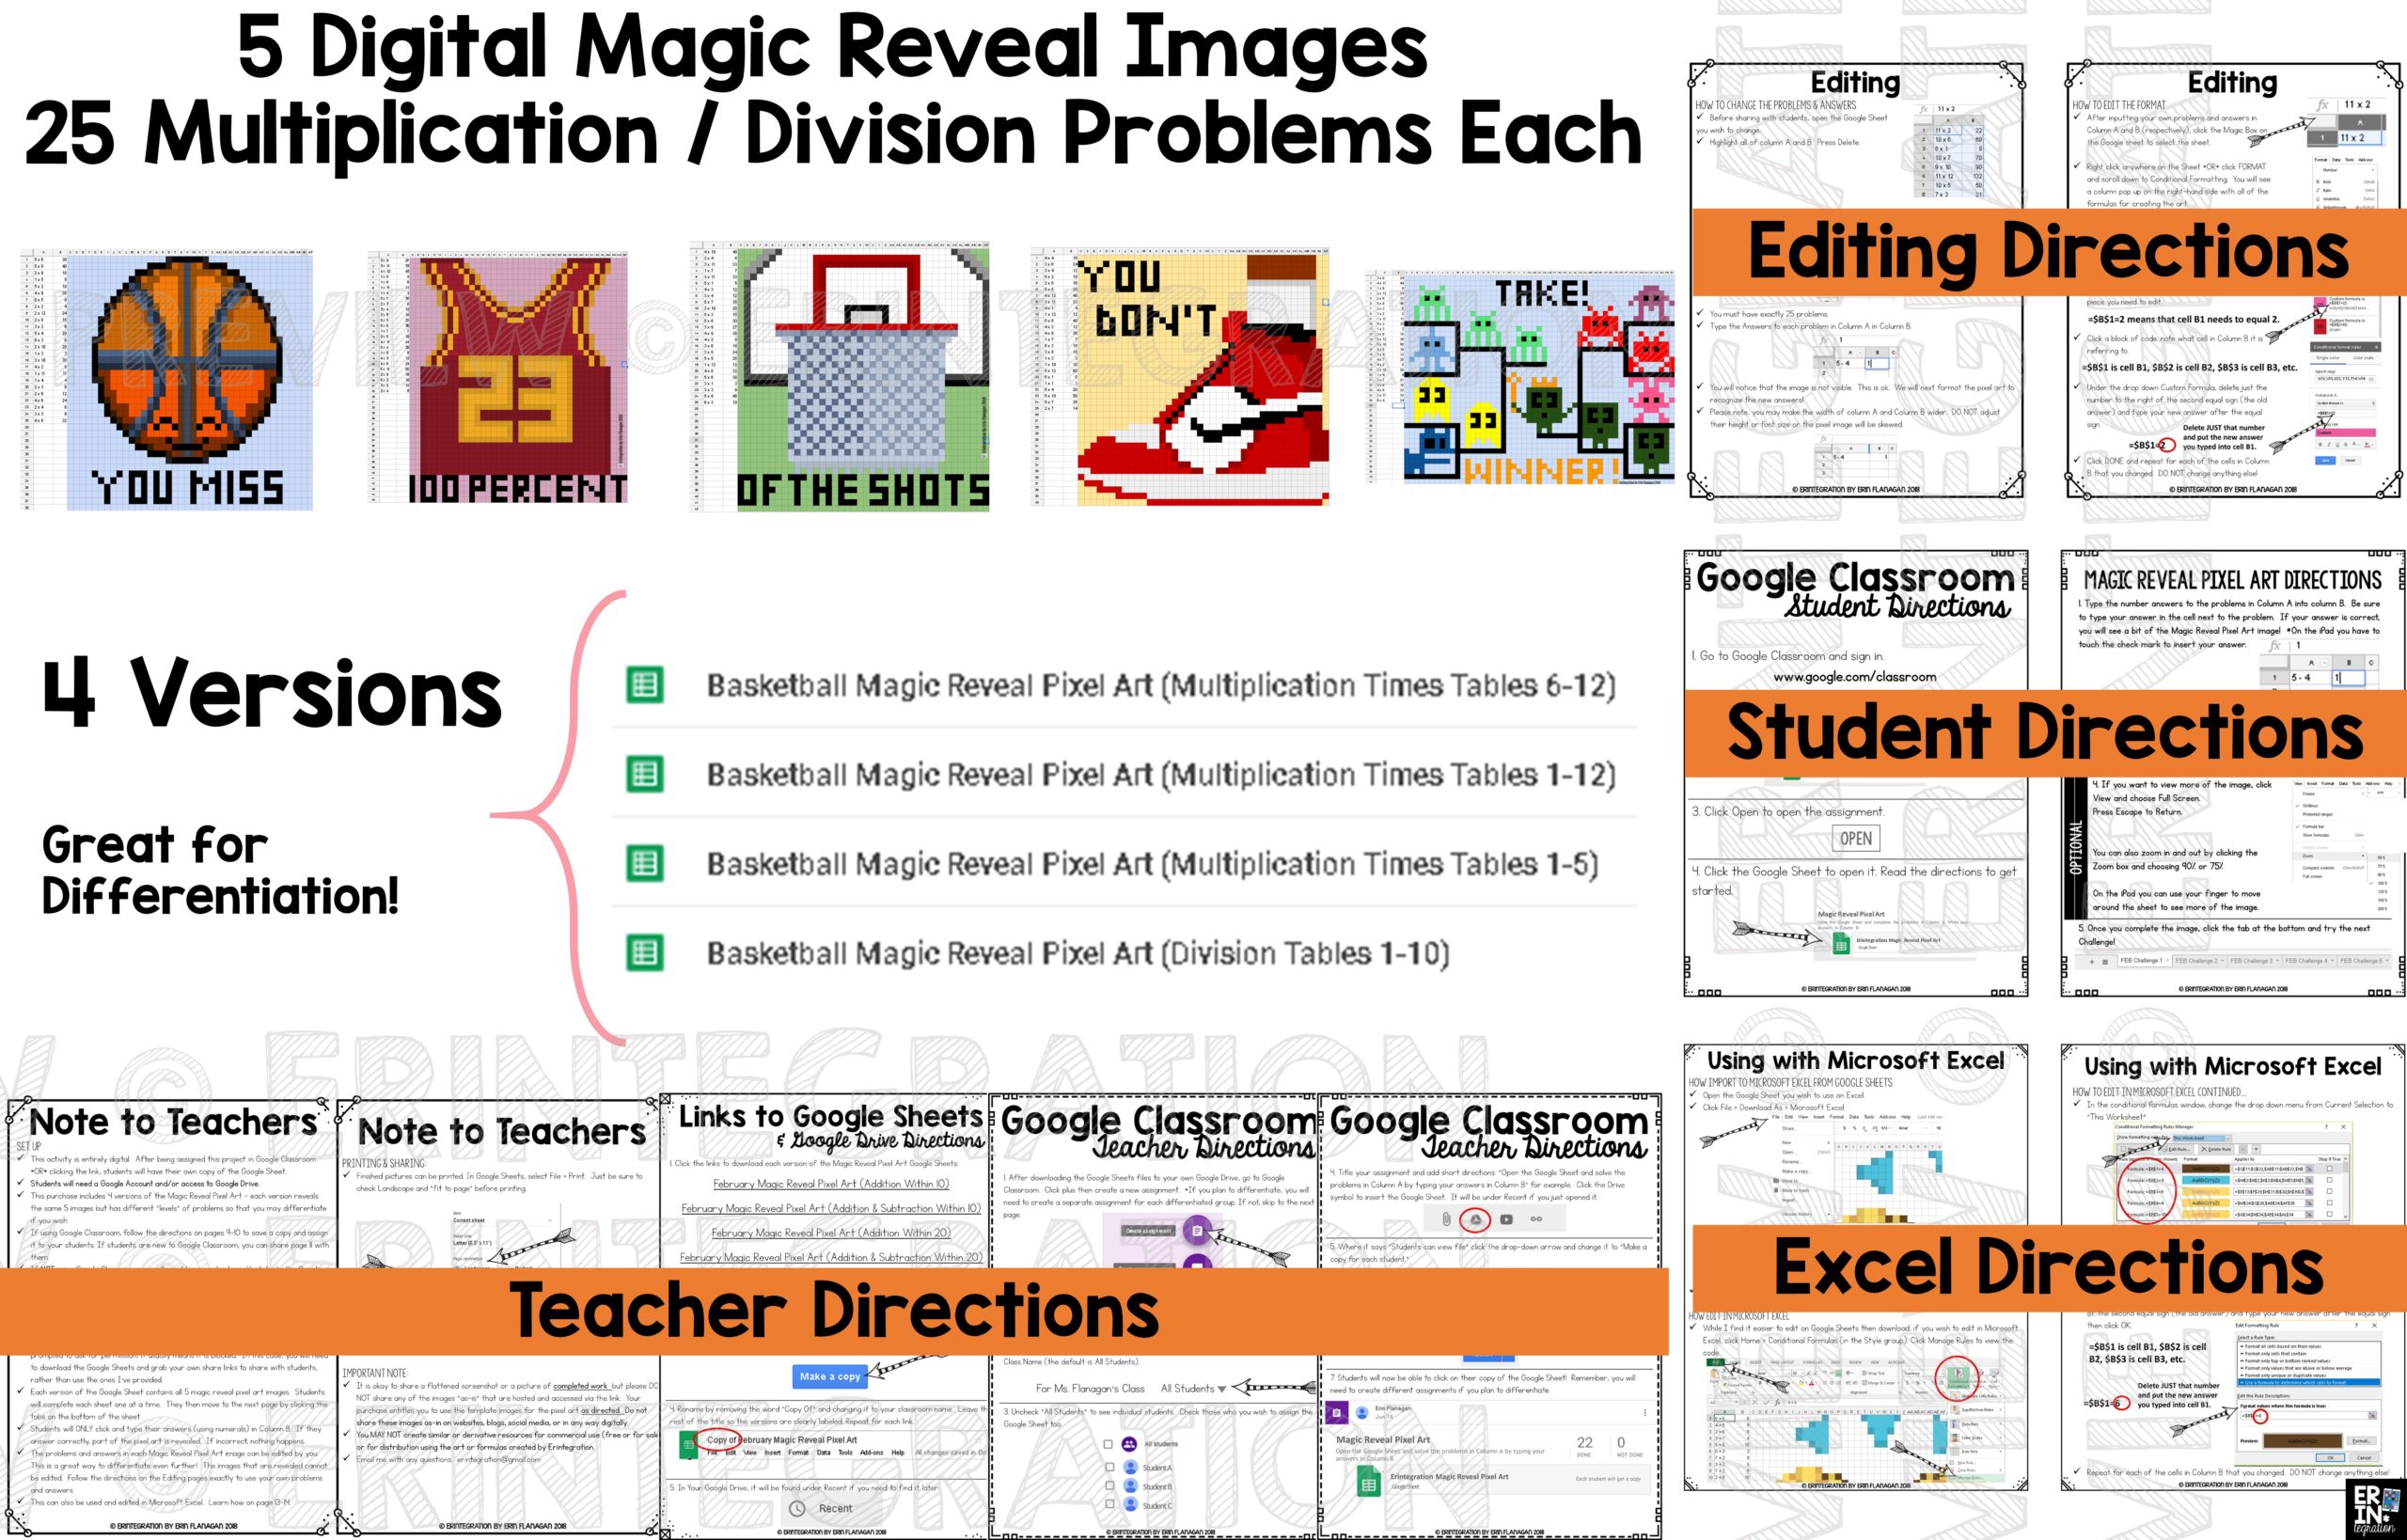
Task: Click the Sheets icon beside Times Tables 6-12
Action: [645, 685]
